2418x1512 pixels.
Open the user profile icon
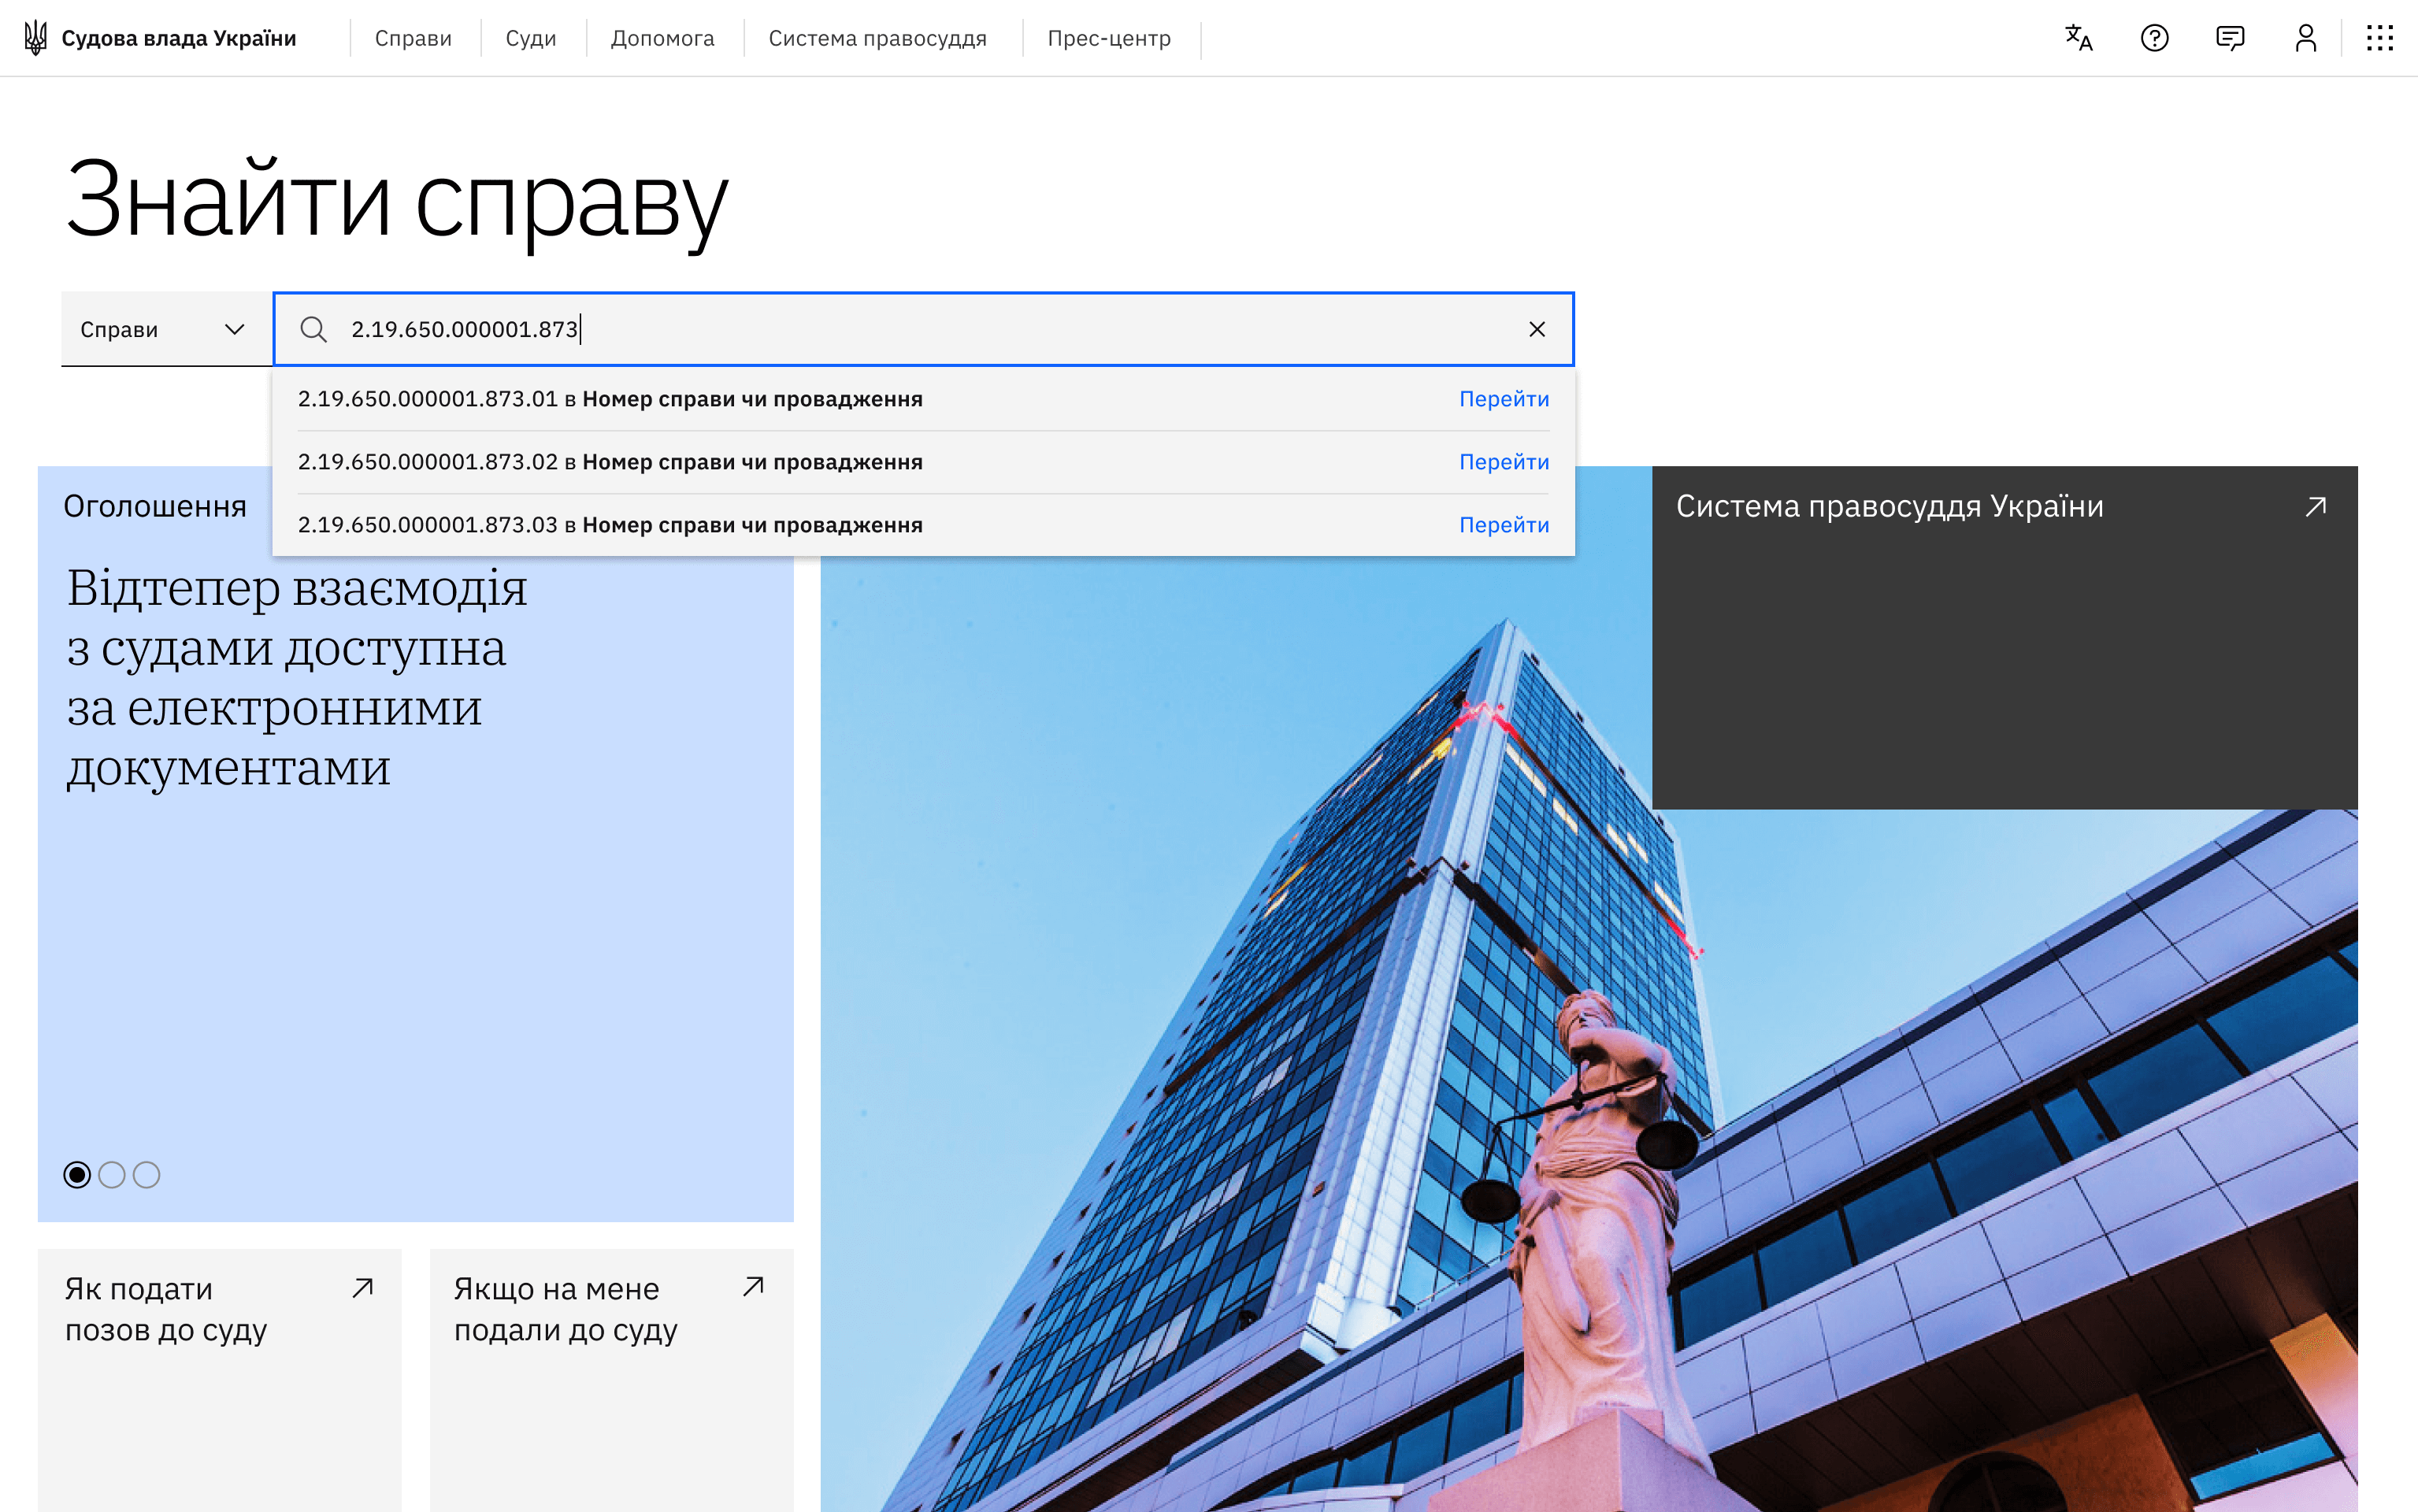pyautogui.click(x=2305, y=38)
